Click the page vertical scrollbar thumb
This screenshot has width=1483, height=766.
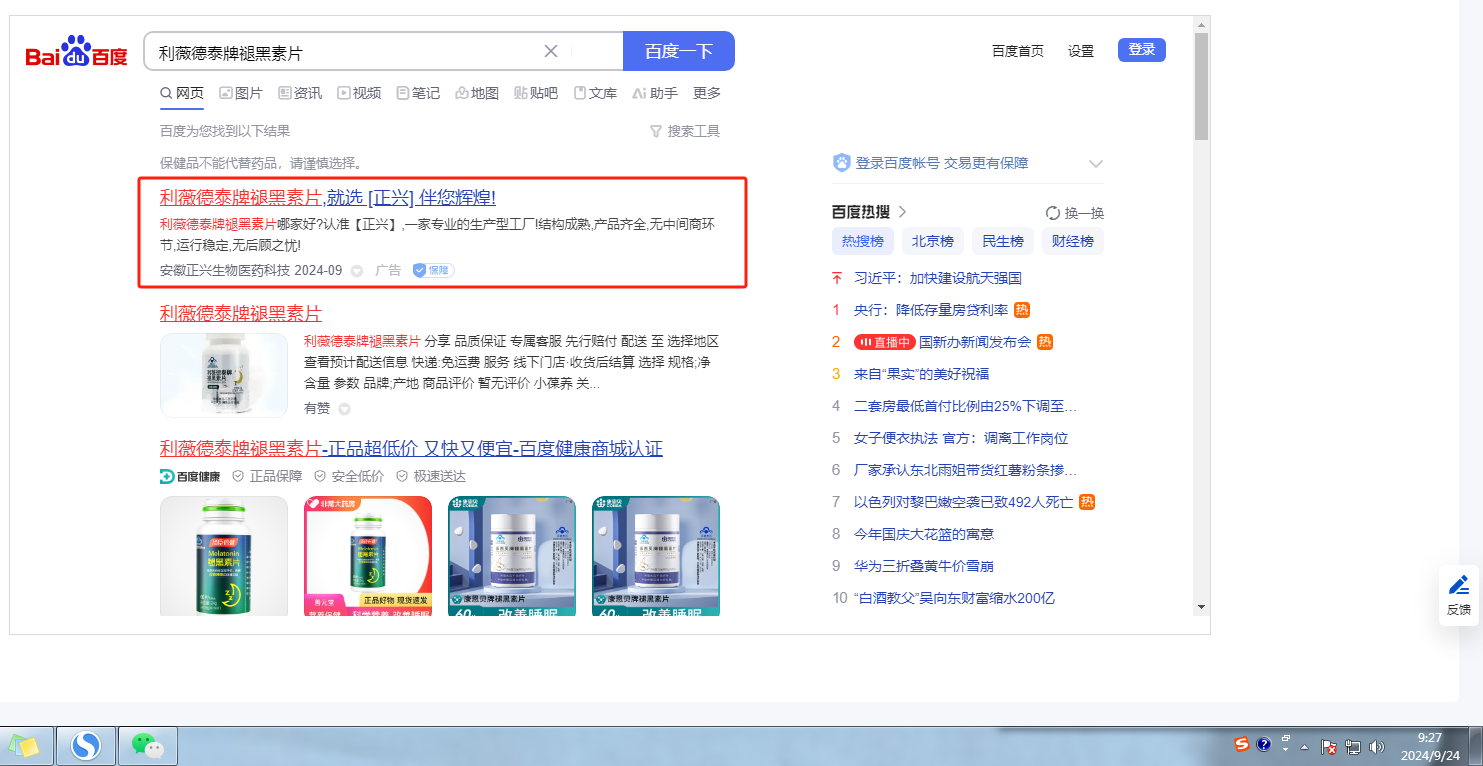1201,86
